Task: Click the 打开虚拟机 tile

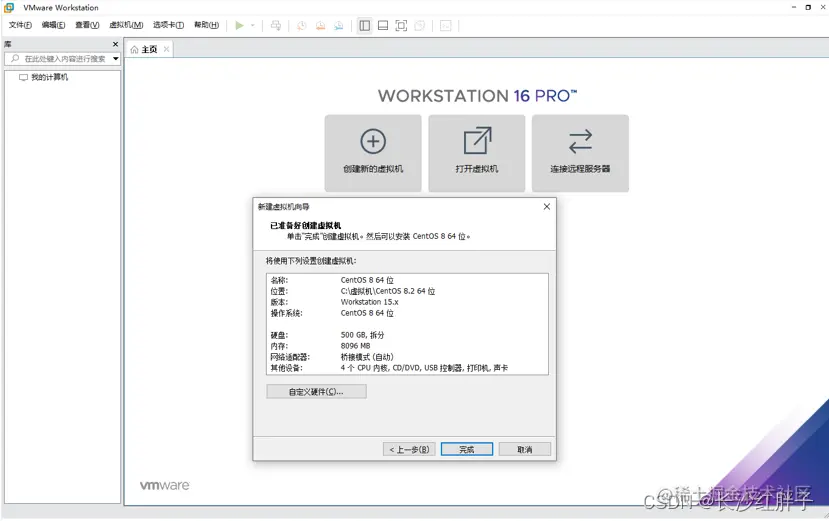Action: (477, 153)
